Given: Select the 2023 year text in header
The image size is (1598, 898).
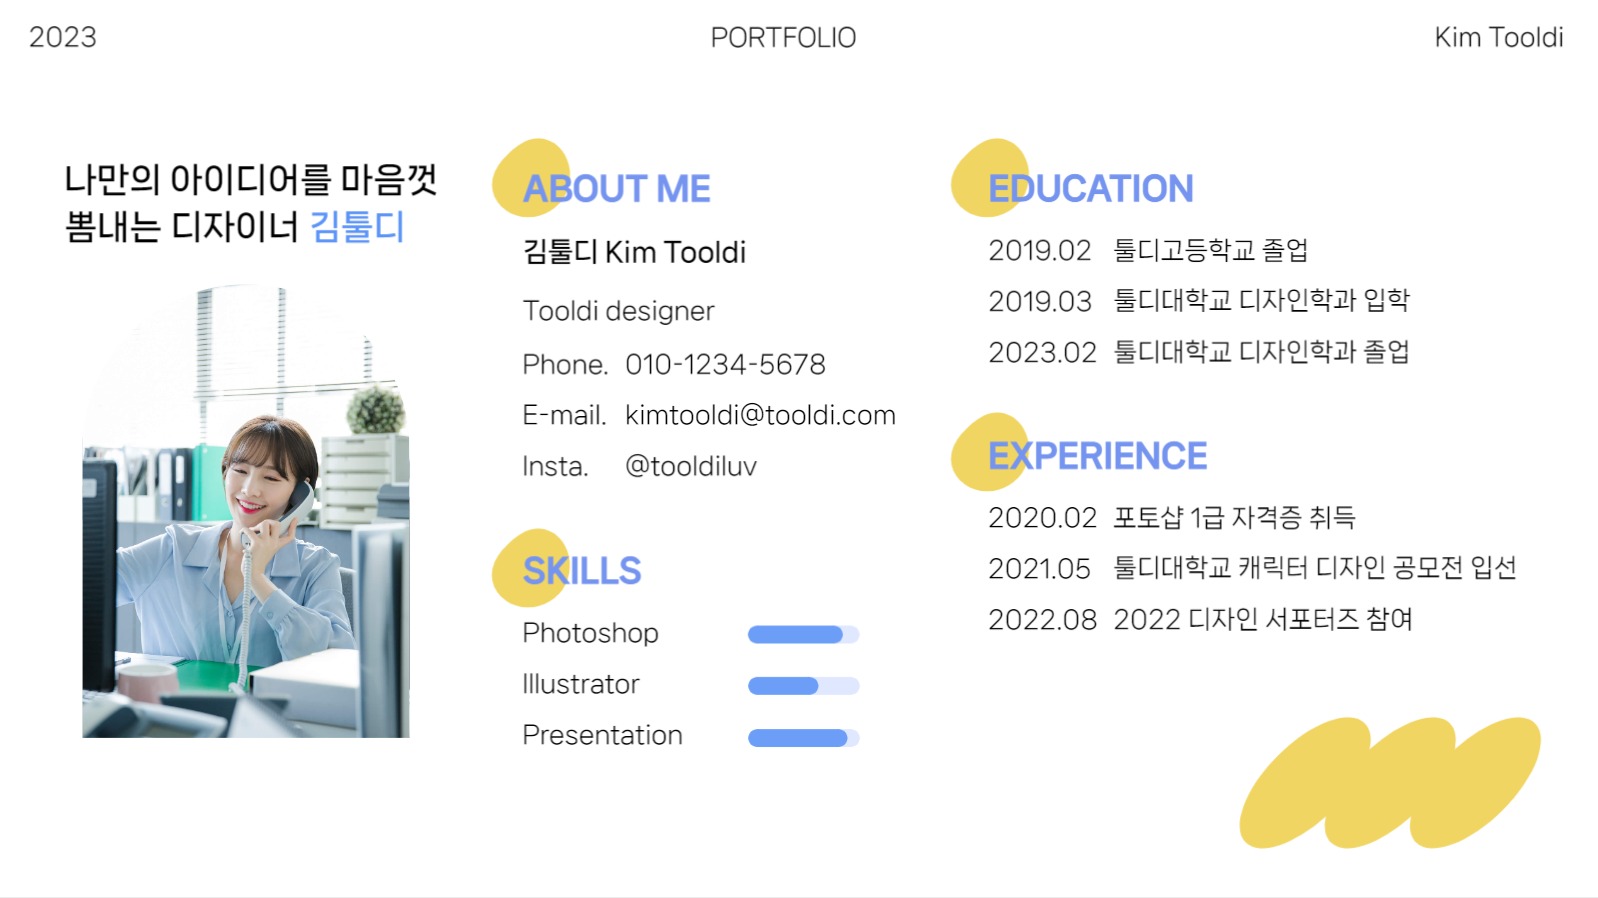Looking at the screenshot, I should click(63, 38).
